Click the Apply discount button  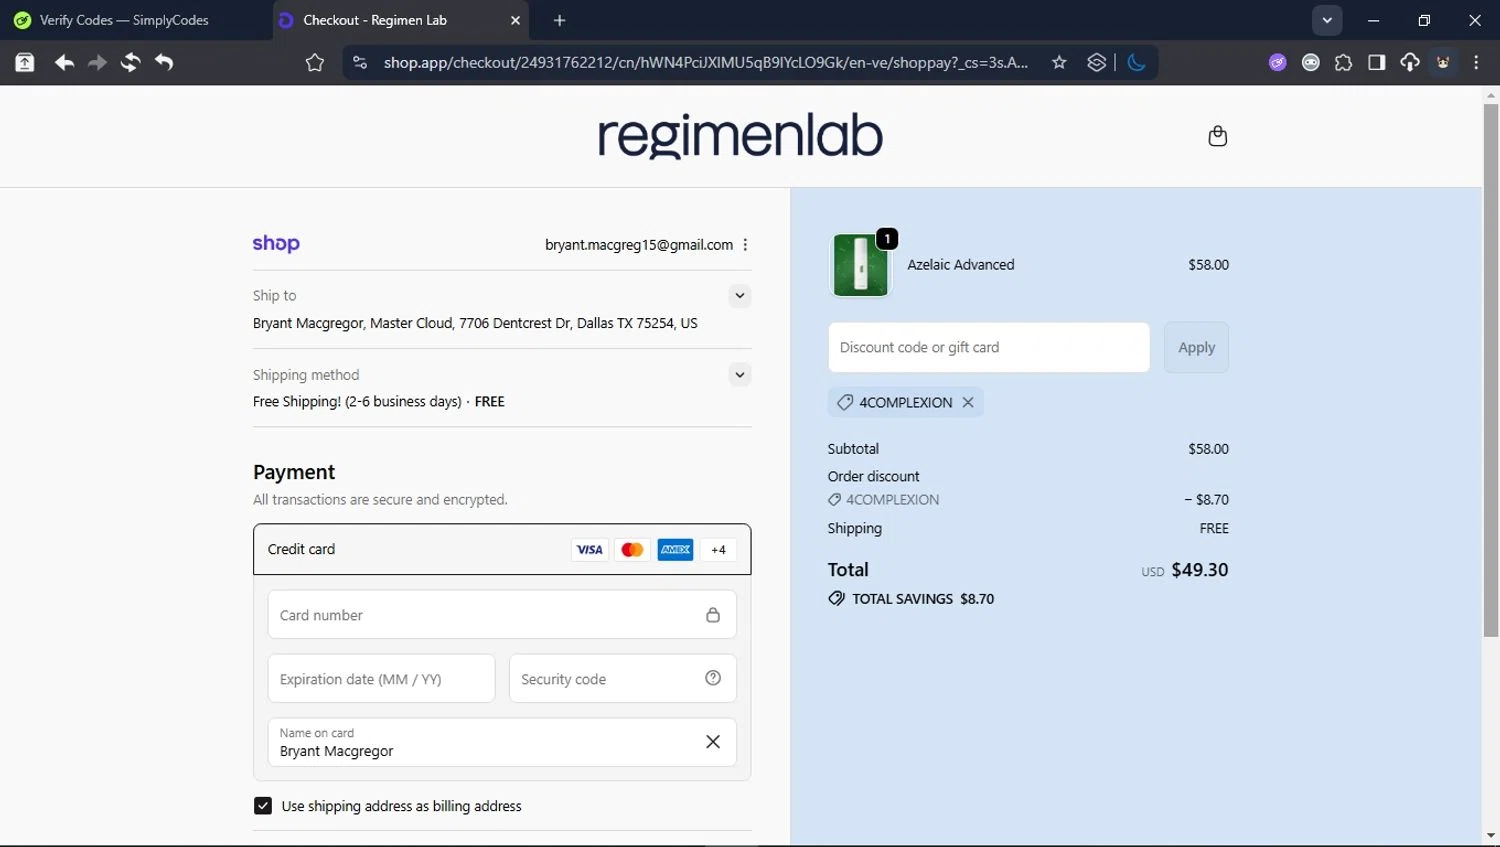click(1196, 347)
